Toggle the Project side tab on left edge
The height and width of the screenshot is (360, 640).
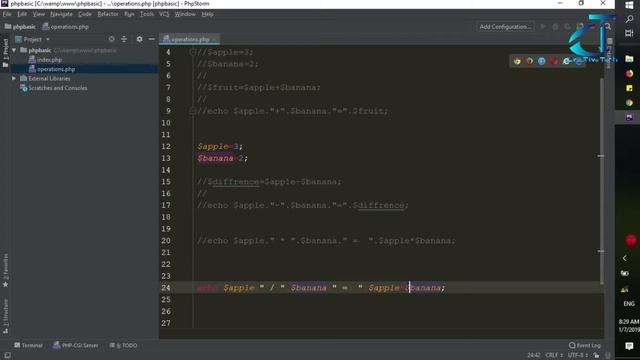pyautogui.click(x=5, y=53)
